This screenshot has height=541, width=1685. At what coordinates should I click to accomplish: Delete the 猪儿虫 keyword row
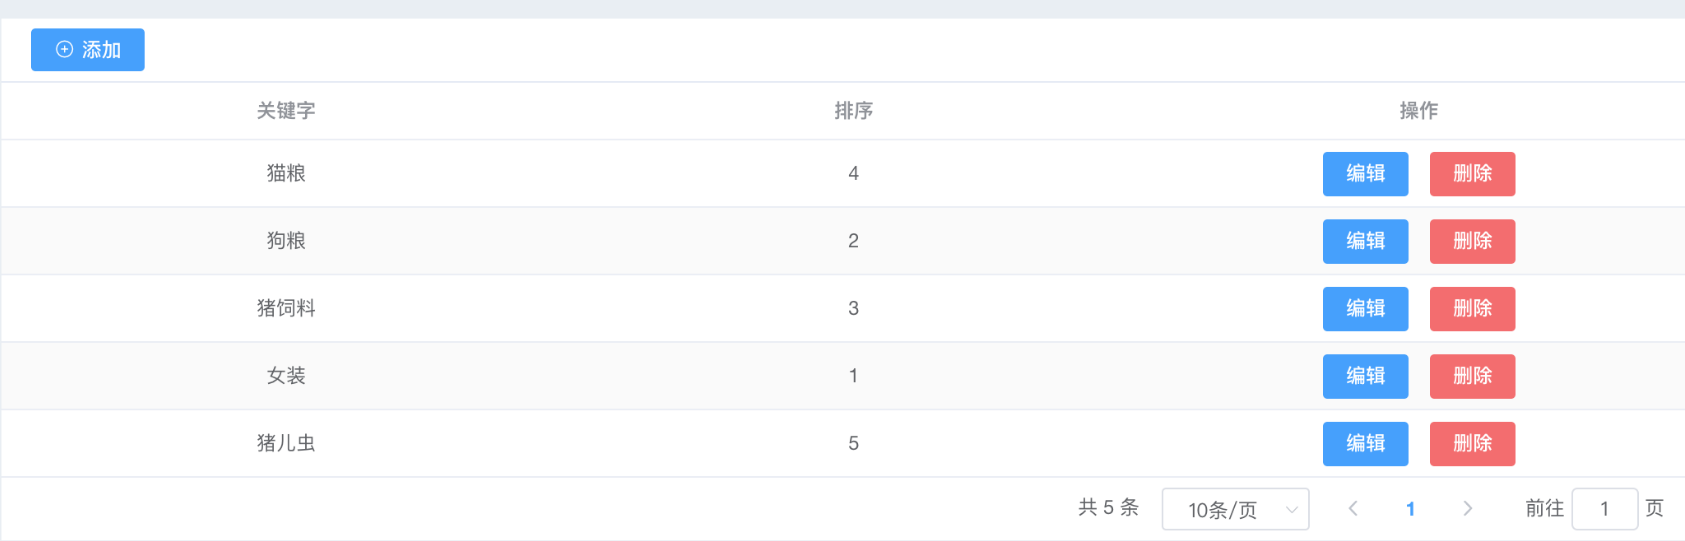pos(1472,444)
